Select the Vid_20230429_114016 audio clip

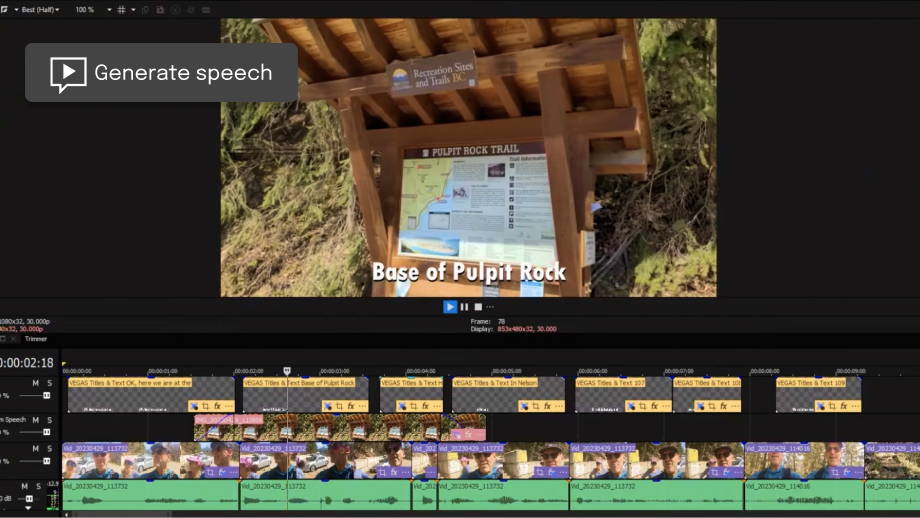click(x=804, y=495)
